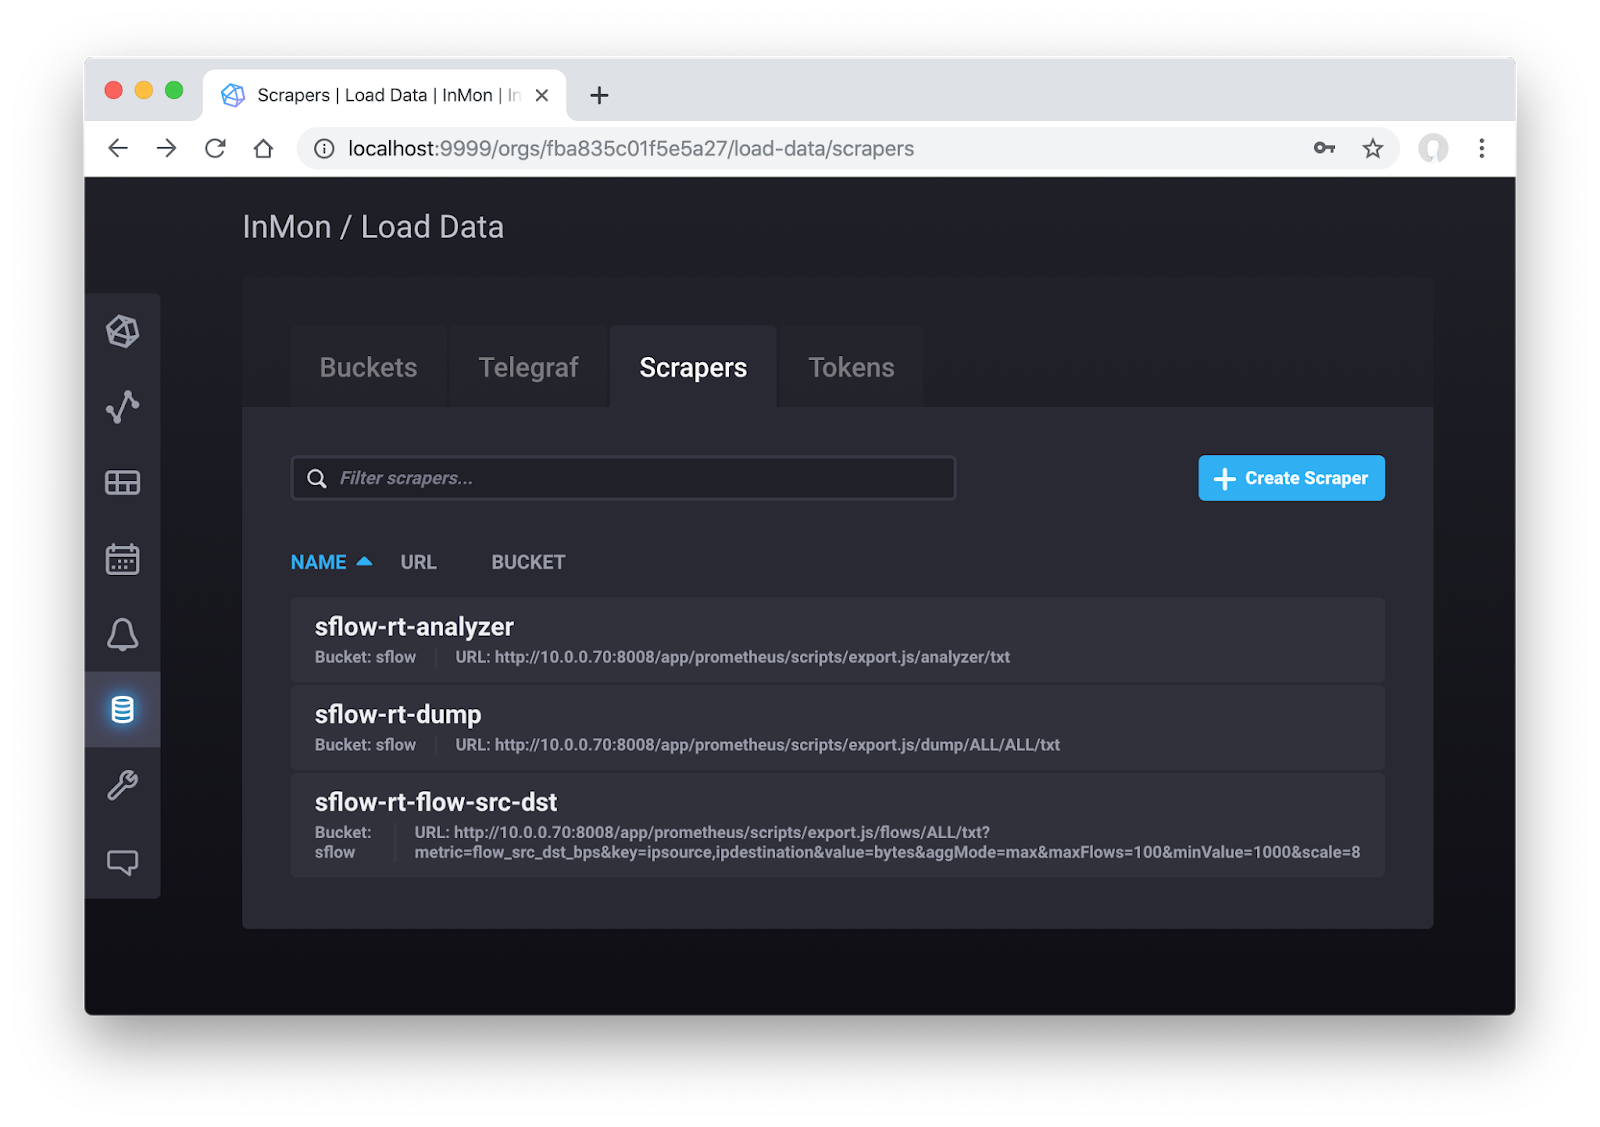Click the sflow-rt-flow-src-dst flows URL text
The width and height of the screenshot is (1600, 1127).
coord(887,842)
